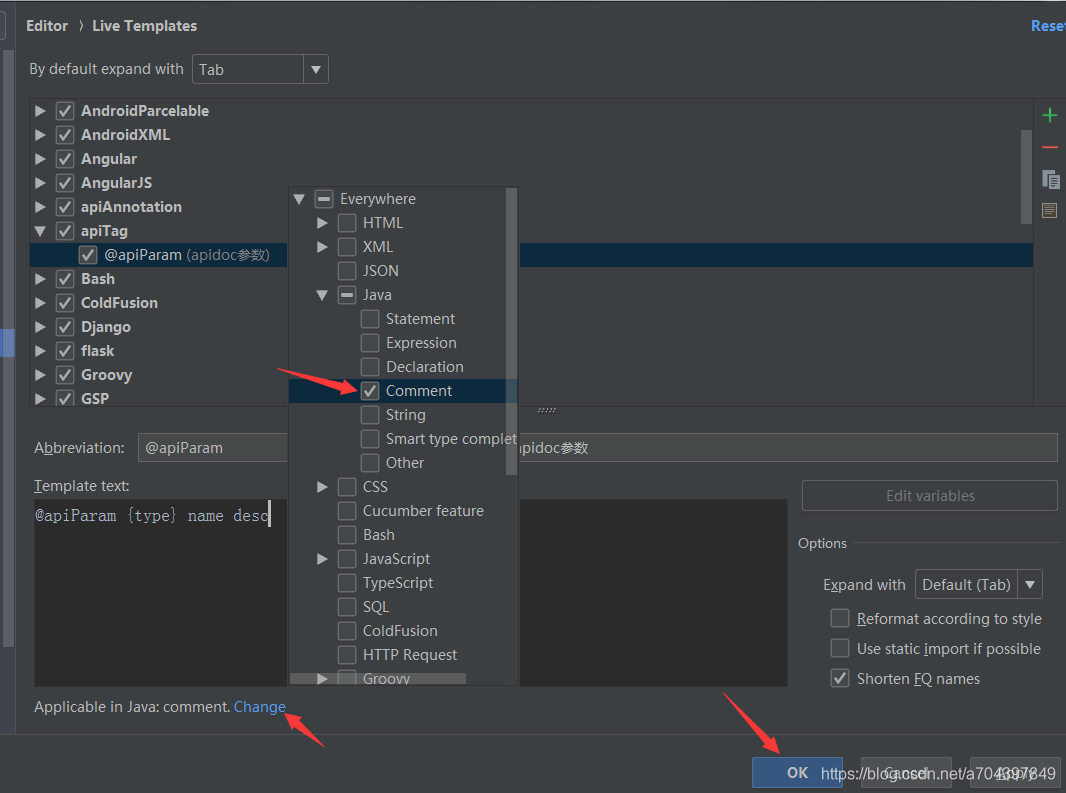Image resolution: width=1066 pixels, height=793 pixels.
Task: Open the Expand with Default (Tab) dropdown
Action: (x=1030, y=584)
